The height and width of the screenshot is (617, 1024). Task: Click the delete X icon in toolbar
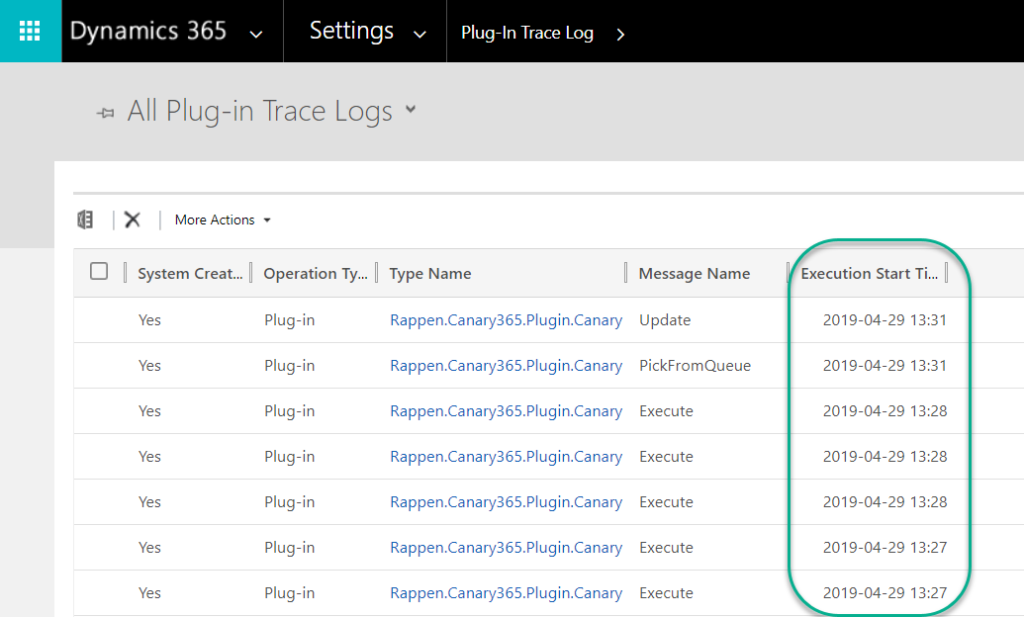point(132,220)
